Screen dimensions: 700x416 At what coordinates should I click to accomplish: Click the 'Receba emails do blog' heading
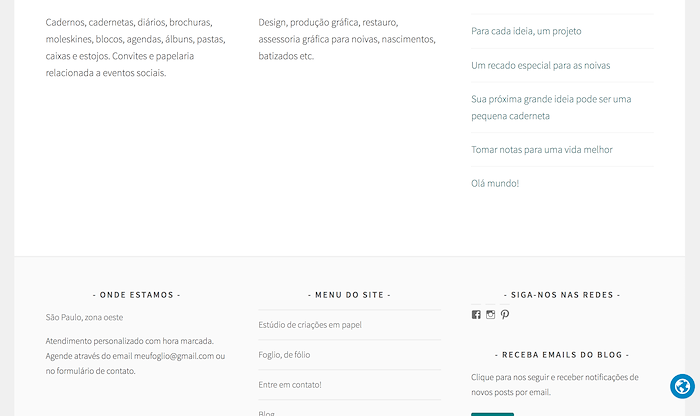[x=562, y=355]
